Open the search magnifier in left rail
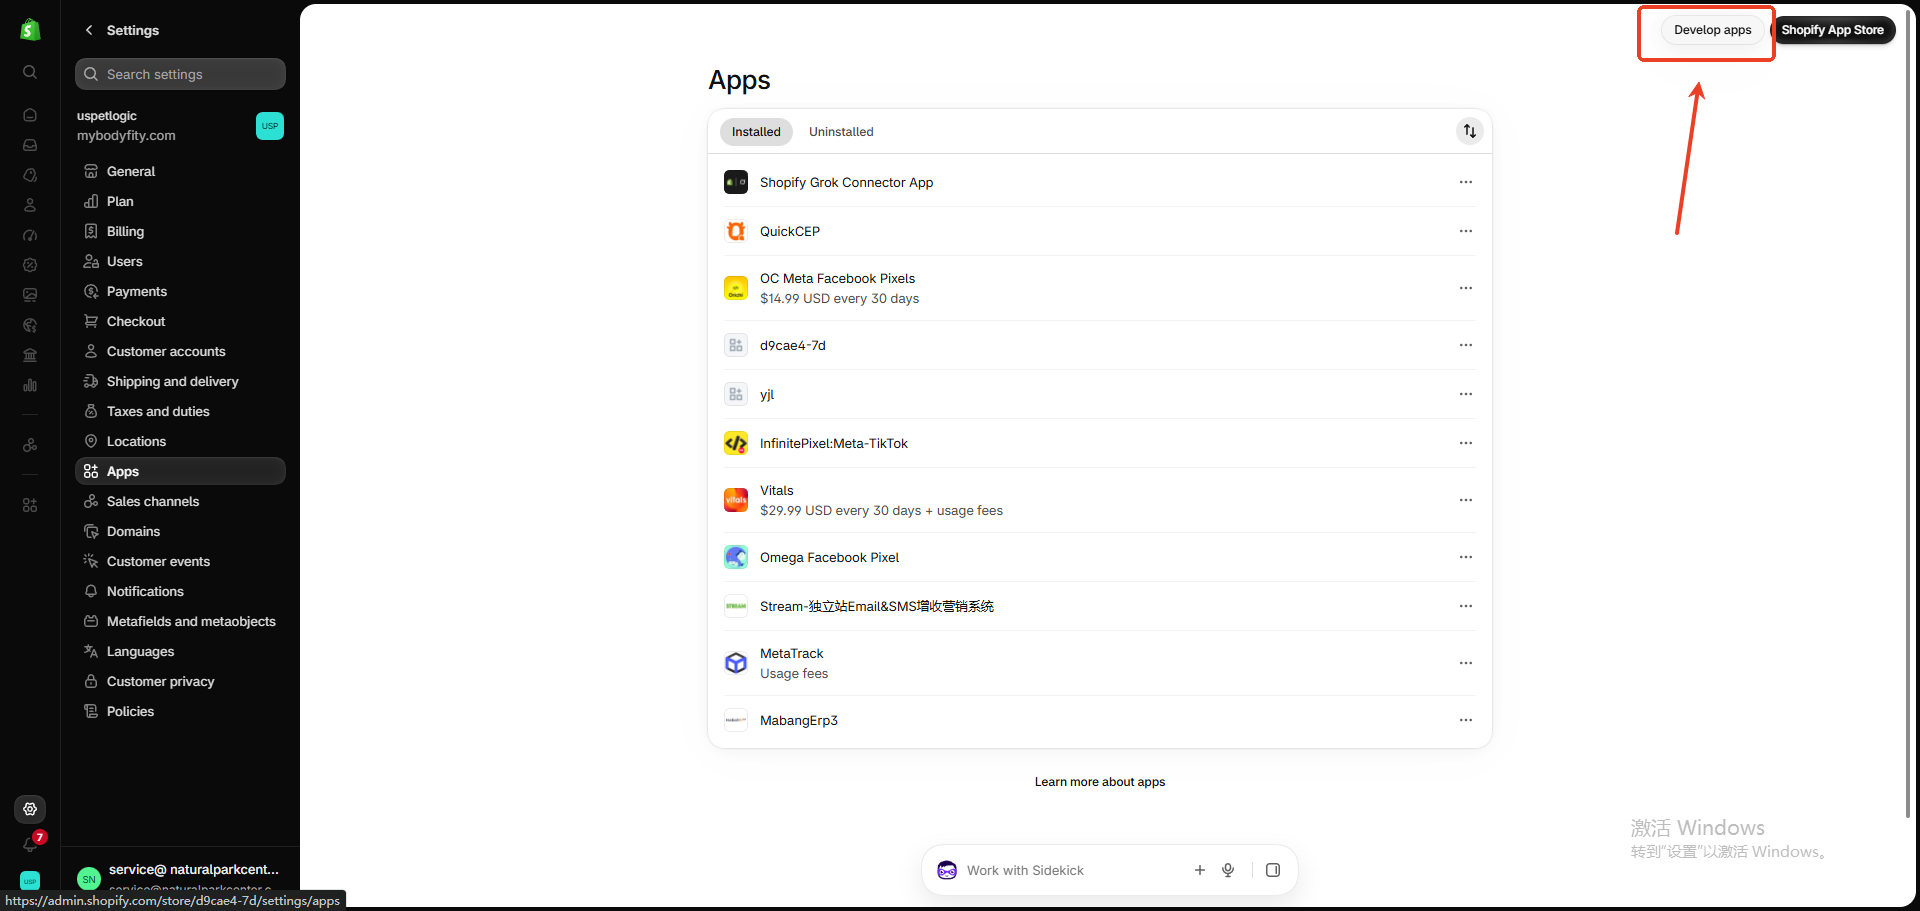1920x911 pixels. [x=30, y=72]
